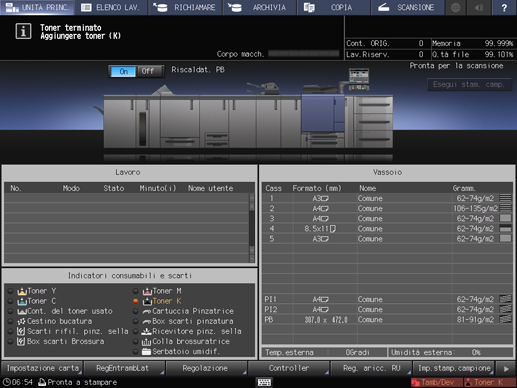Click Scarti rifil. pinz. sella icon

point(21,331)
